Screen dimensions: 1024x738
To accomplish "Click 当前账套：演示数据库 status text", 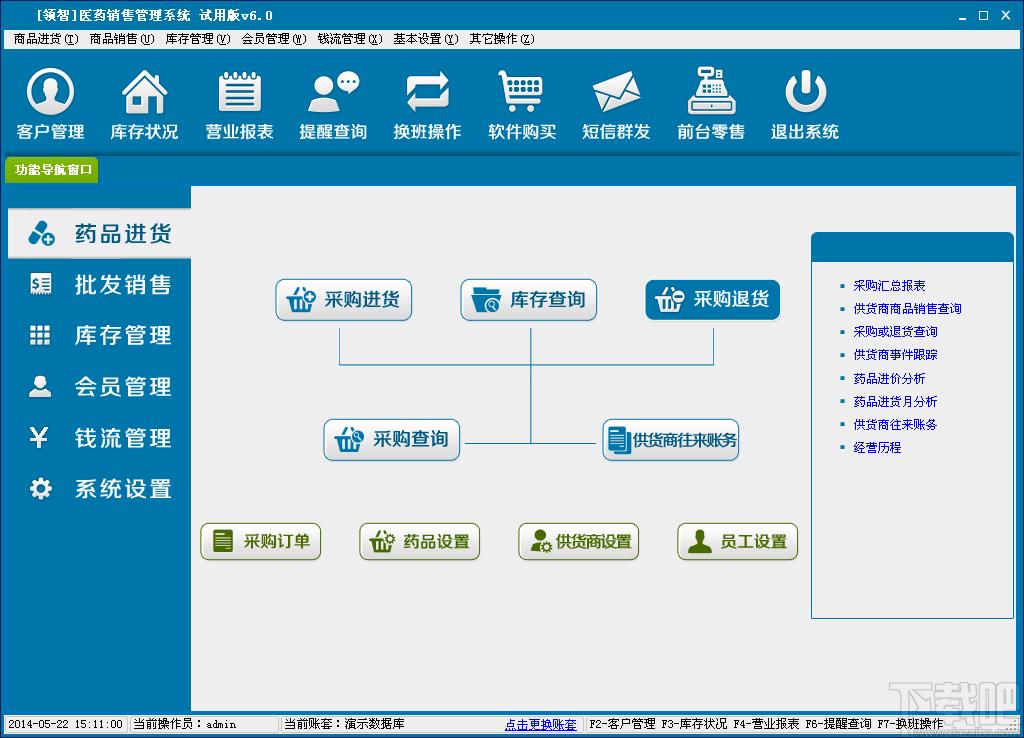I will pyautogui.click(x=344, y=724).
